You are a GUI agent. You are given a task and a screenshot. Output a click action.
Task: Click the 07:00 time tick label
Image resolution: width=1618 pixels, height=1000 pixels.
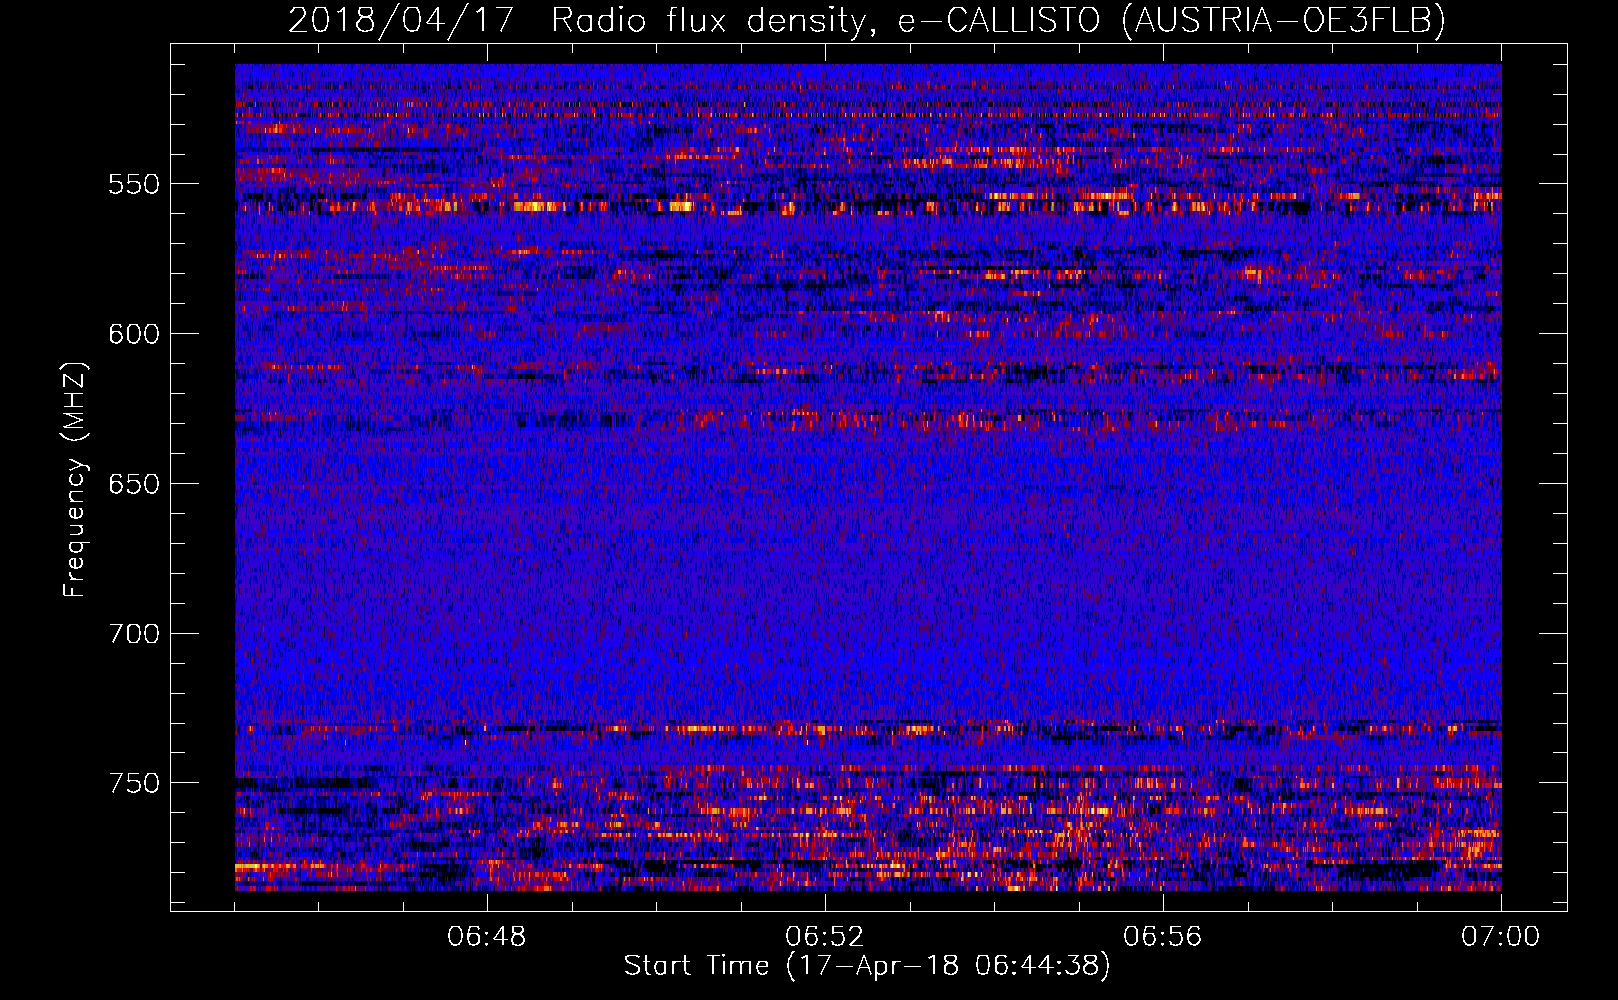(x=1501, y=937)
